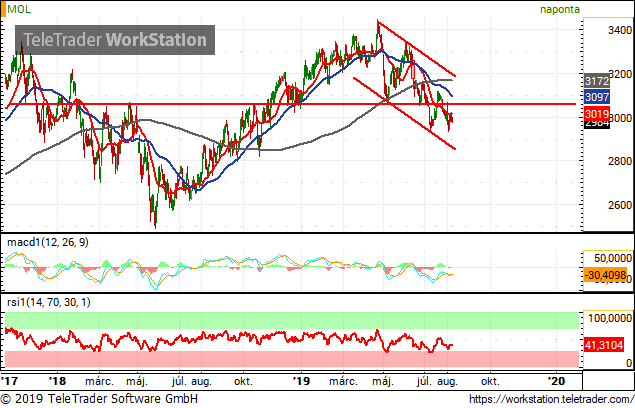Click the orange -30,4098 MACD value tag

point(605,276)
